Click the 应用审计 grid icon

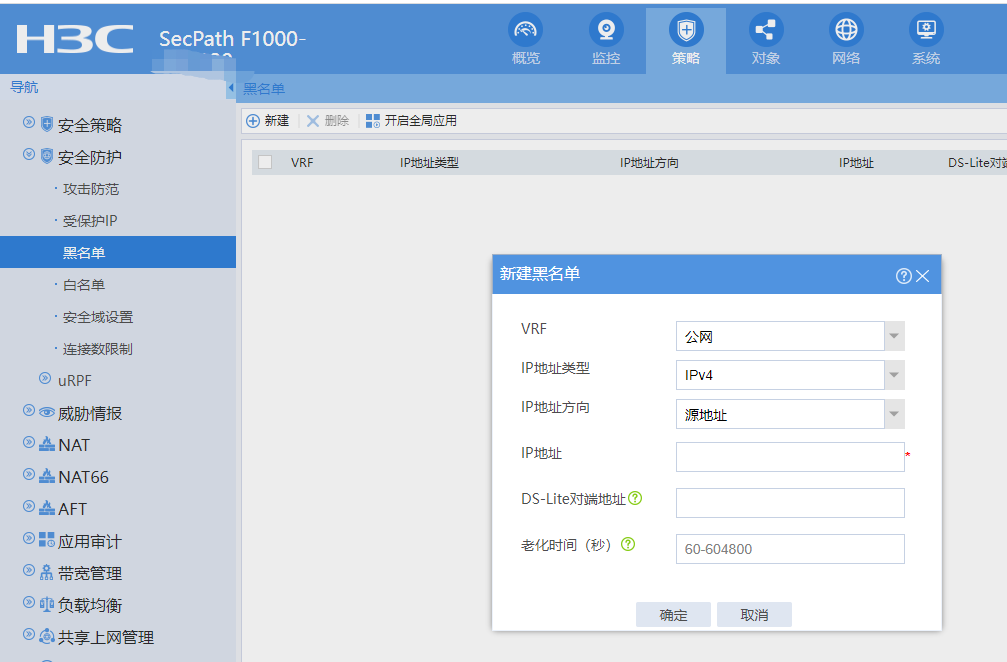47,540
